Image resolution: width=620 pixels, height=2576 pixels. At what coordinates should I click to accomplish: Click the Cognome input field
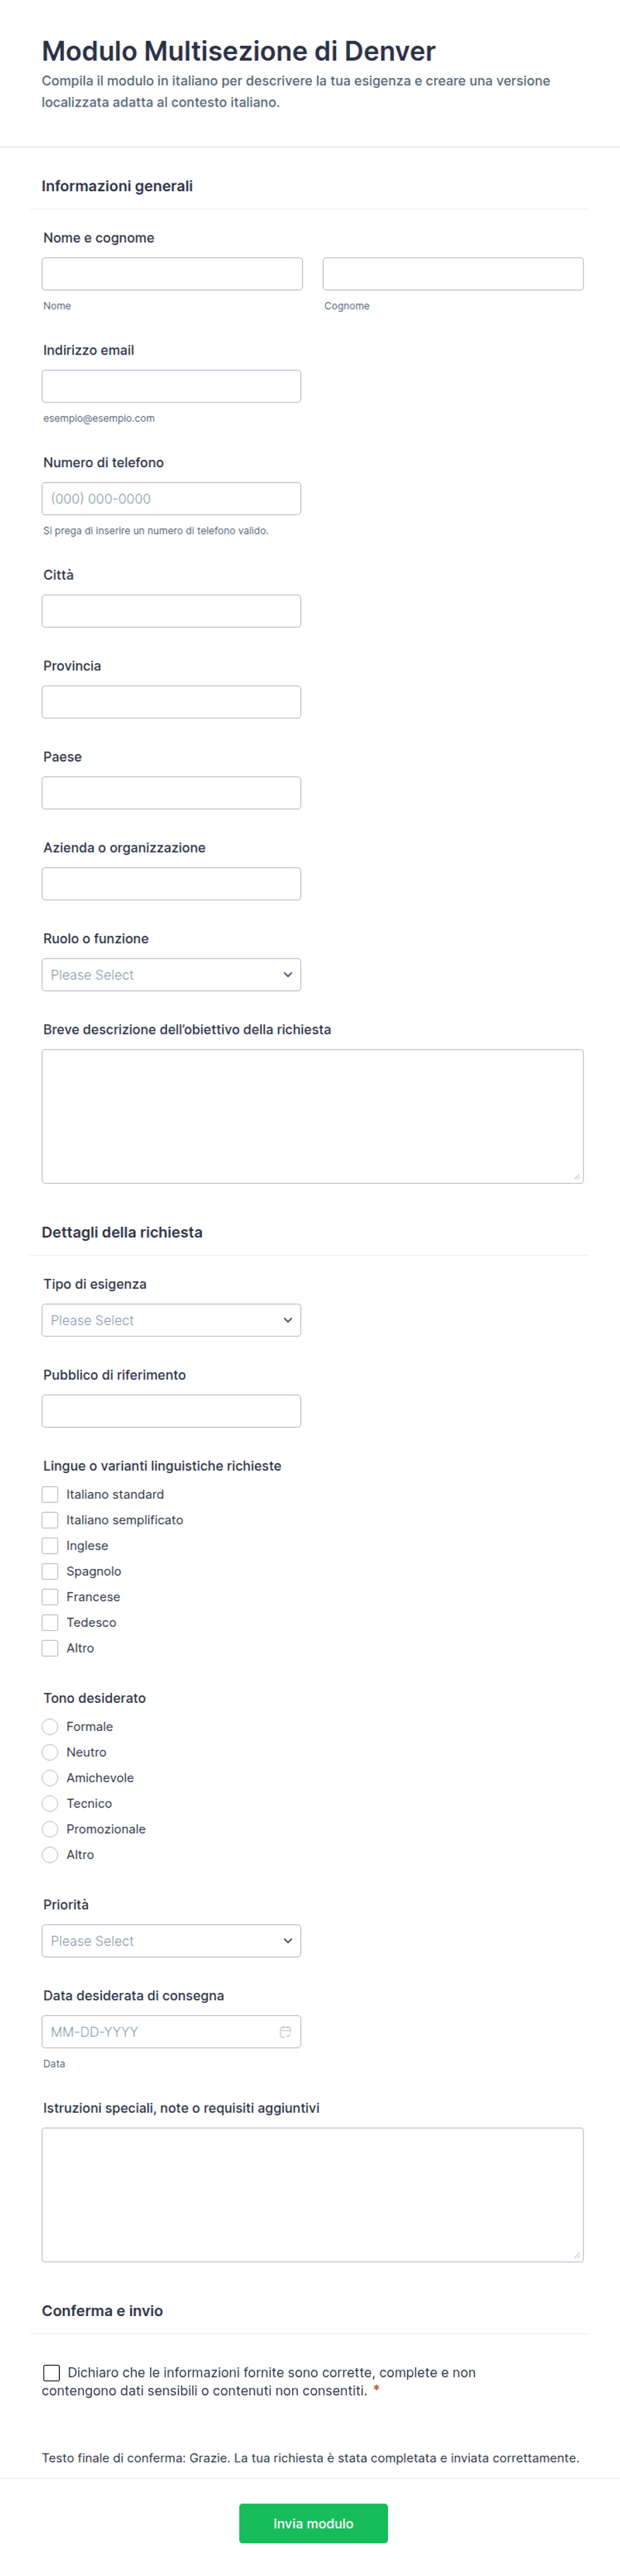click(453, 274)
